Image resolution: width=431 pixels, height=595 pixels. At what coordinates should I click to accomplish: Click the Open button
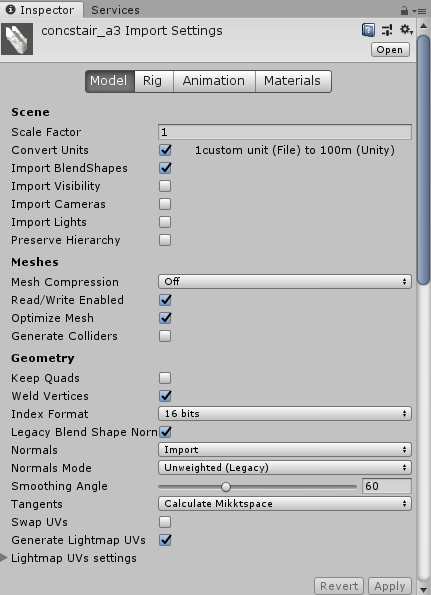pos(390,50)
